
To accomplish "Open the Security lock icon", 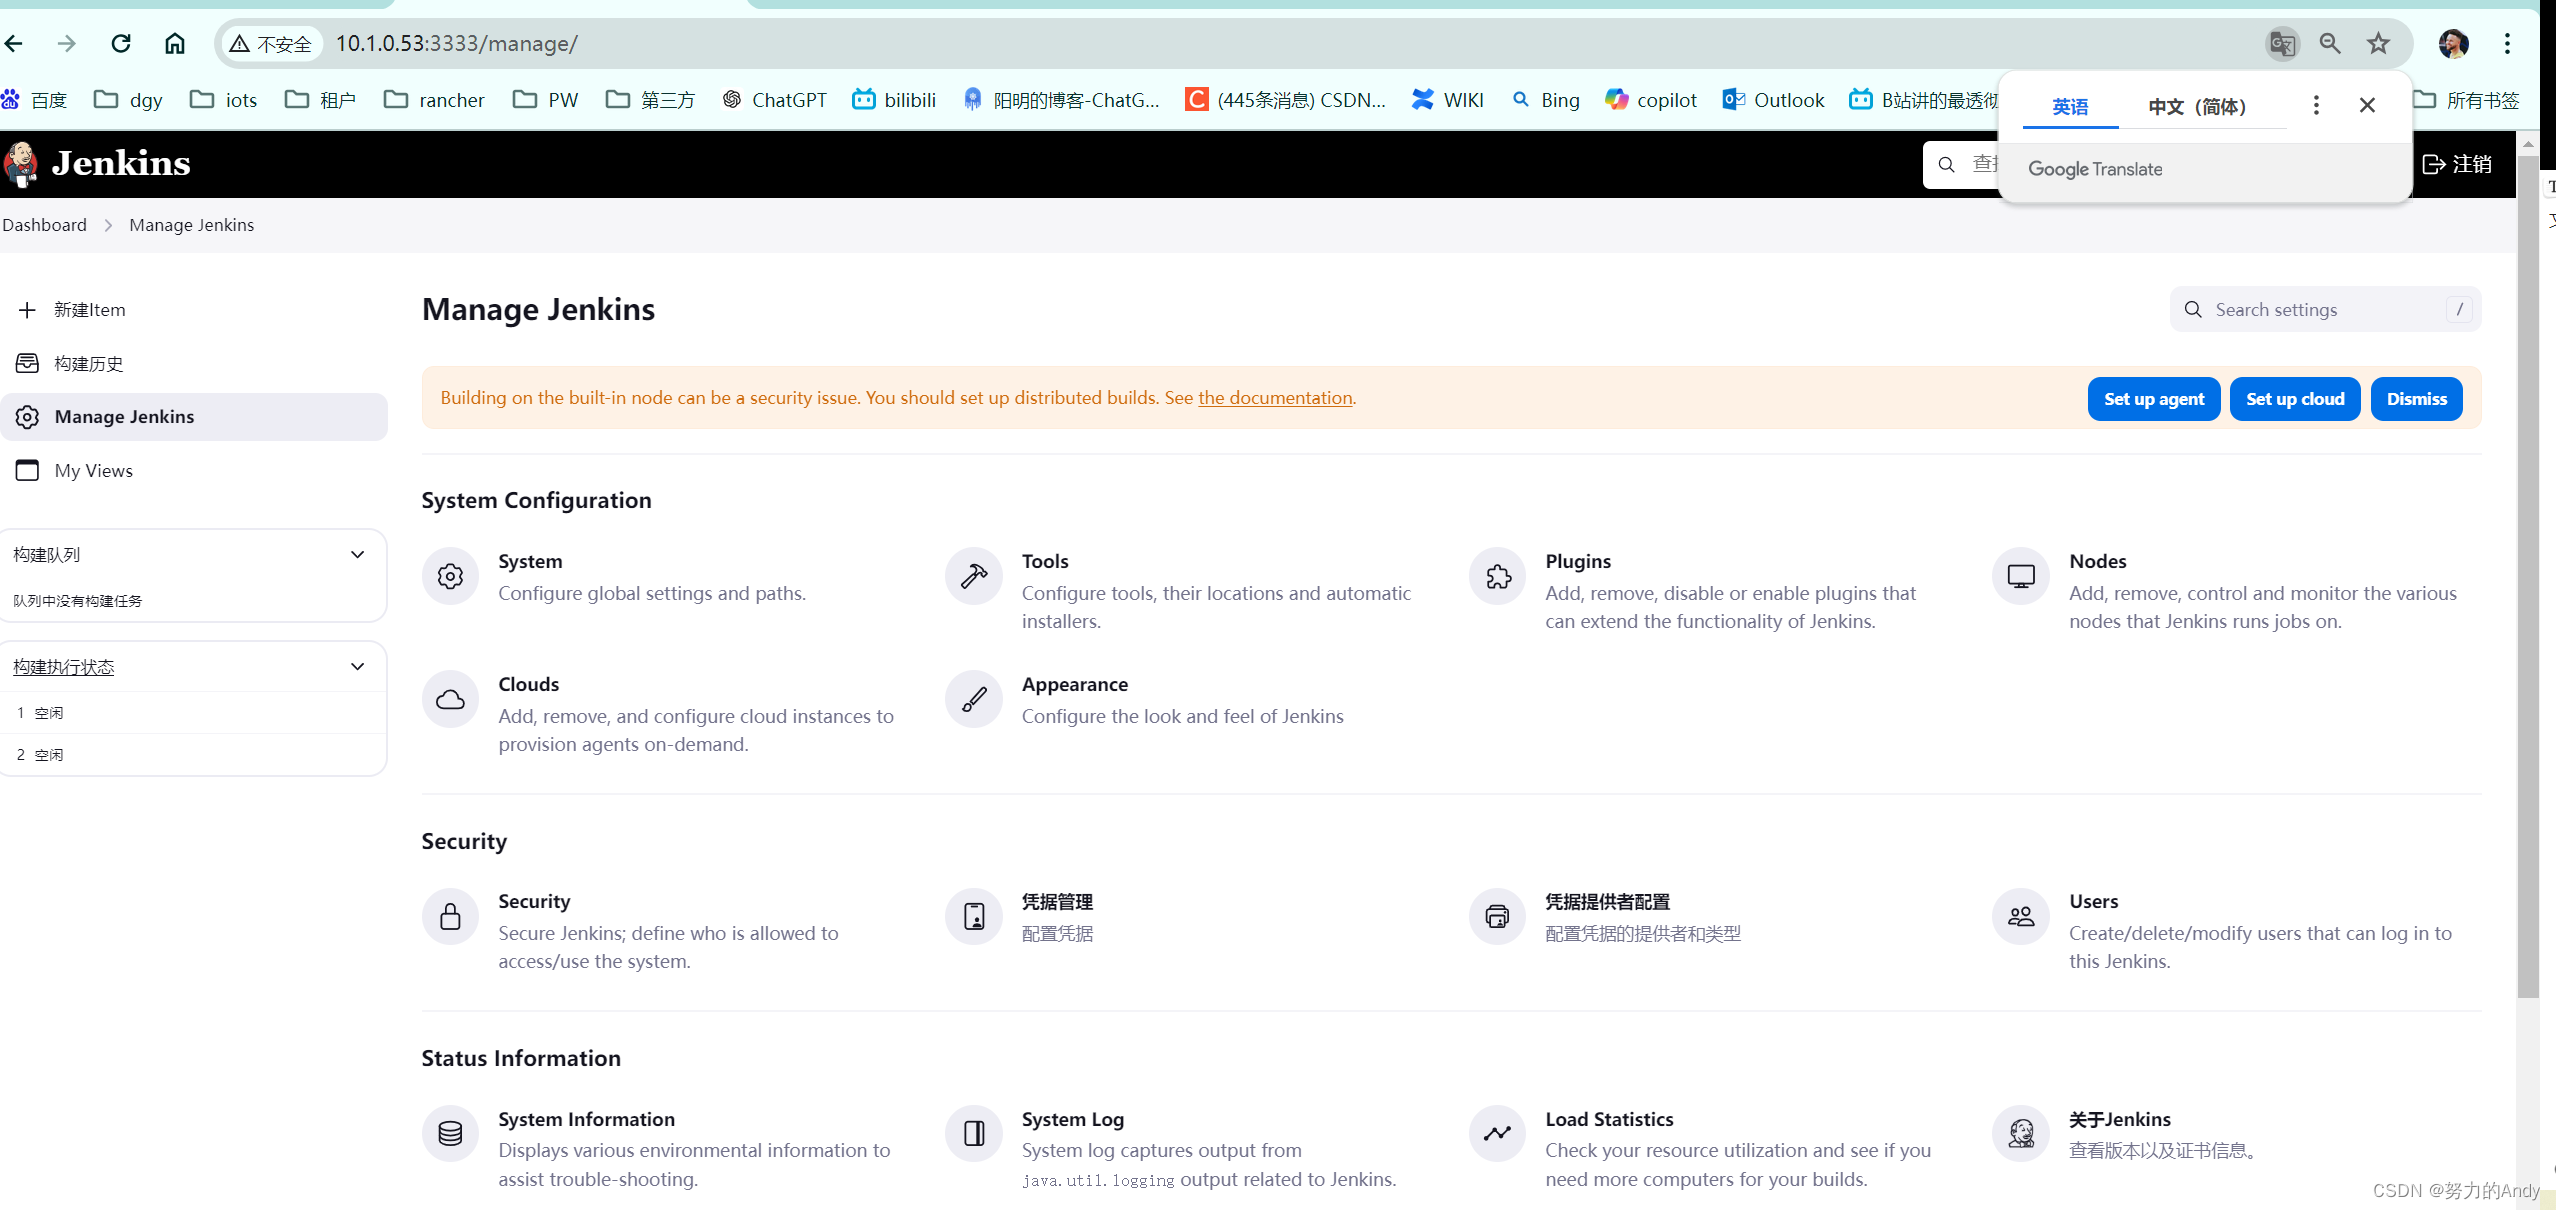I will pyautogui.click(x=450, y=916).
